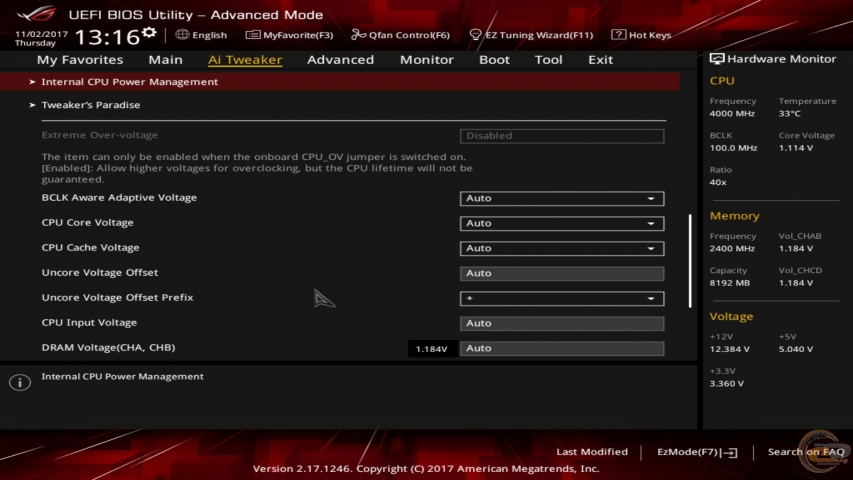Screen dimensions: 853x480
Task: Click Uncore Voltage Offset input field
Action: click(562, 273)
